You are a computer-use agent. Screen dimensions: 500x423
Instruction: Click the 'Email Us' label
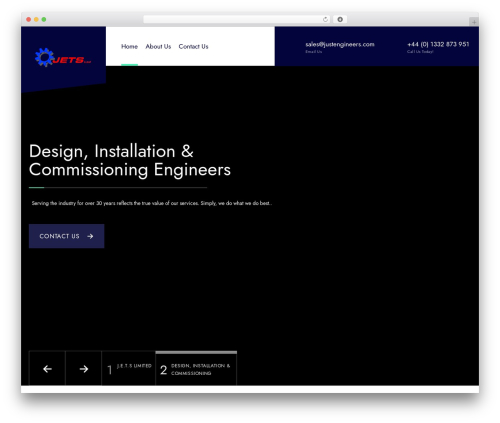tap(313, 52)
